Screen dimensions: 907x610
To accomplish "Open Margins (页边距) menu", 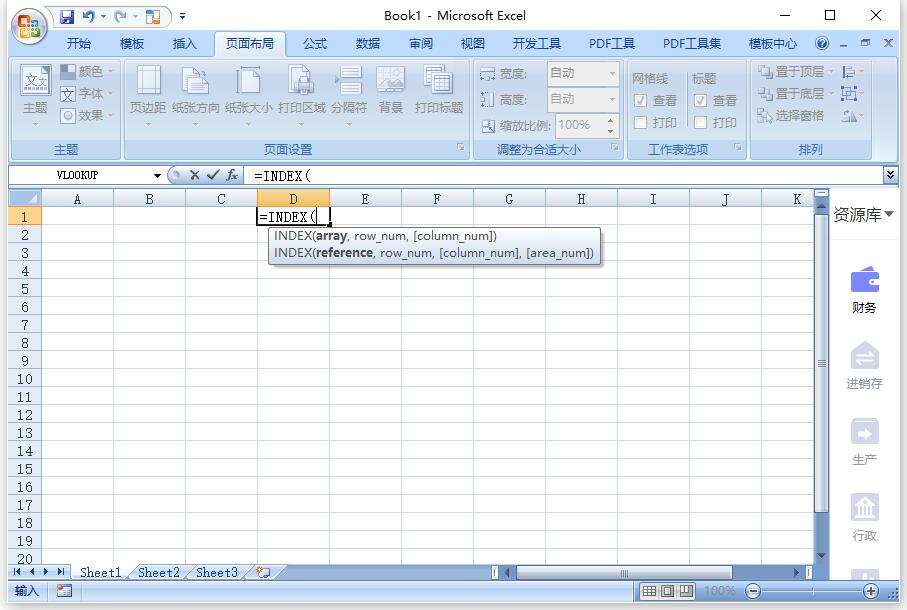I will [x=148, y=96].
